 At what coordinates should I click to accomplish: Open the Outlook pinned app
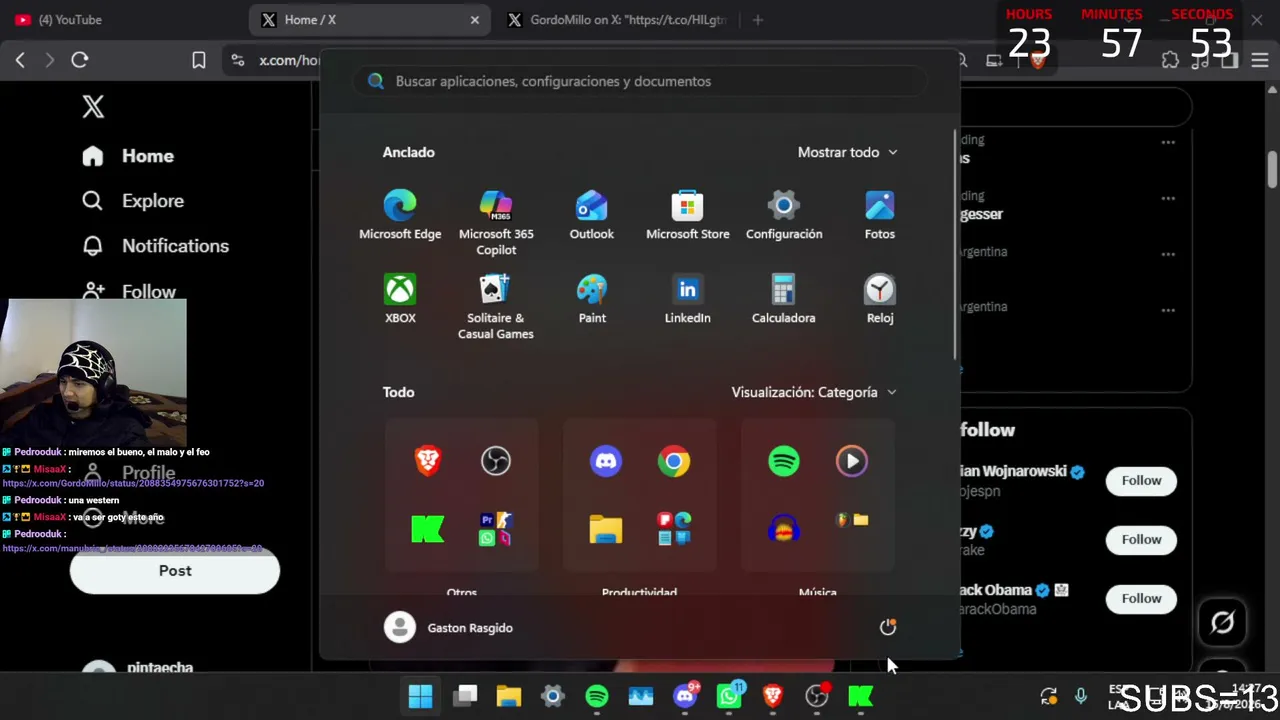click(592, 215)
